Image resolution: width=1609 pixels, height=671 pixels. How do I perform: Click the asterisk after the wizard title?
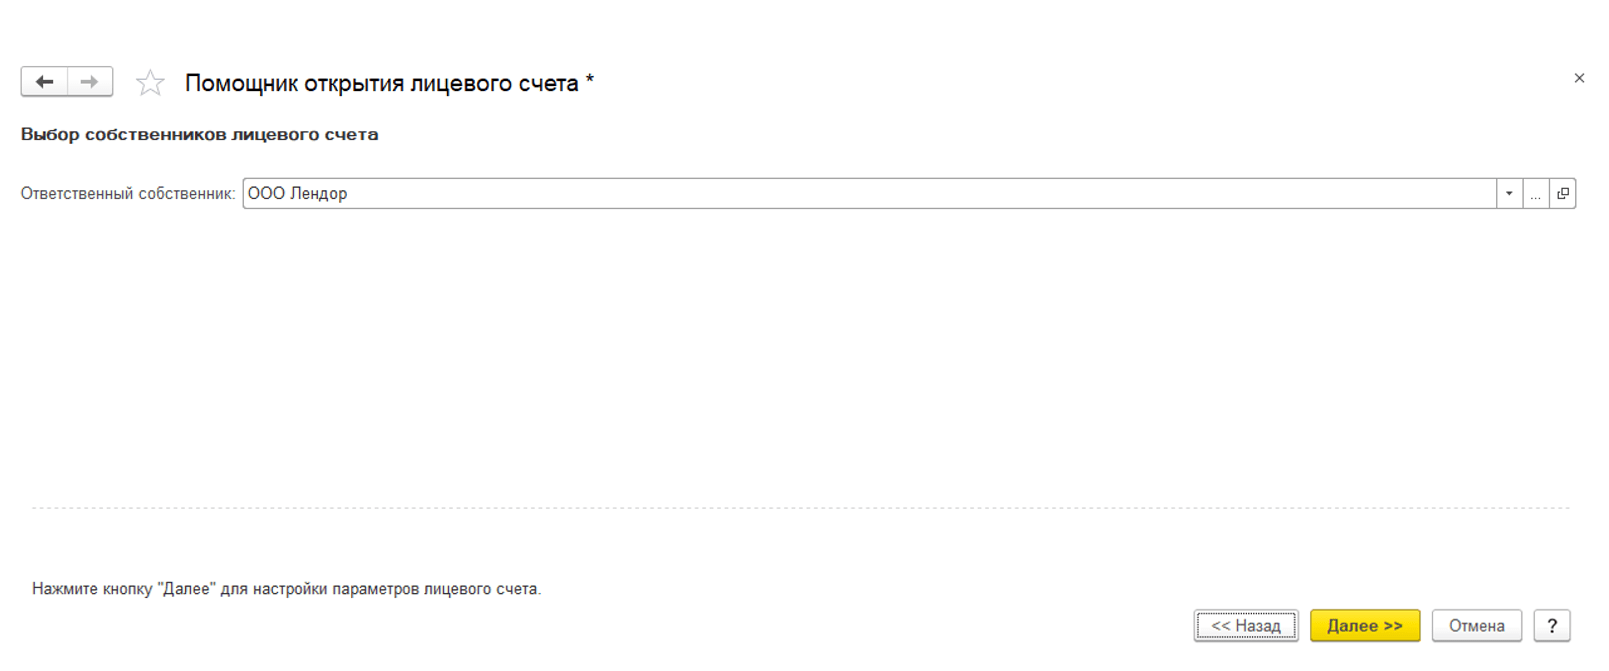590,79
